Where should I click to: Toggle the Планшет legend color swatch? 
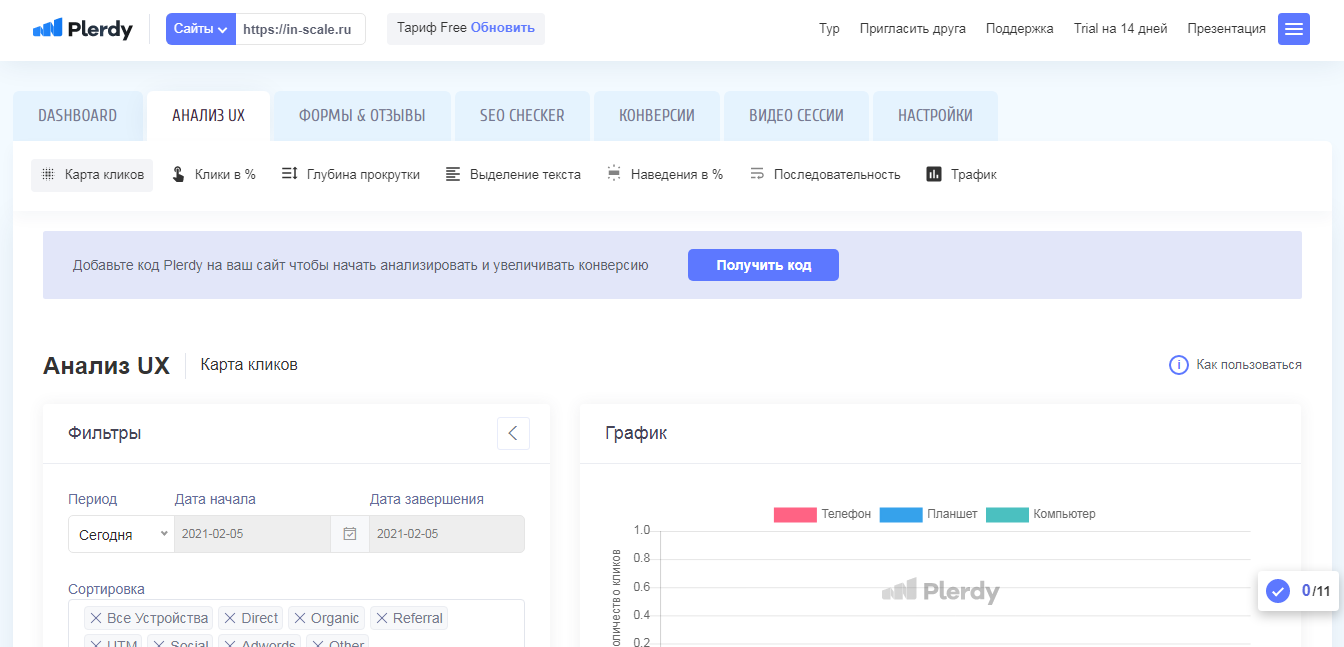(x=901, y=514)
